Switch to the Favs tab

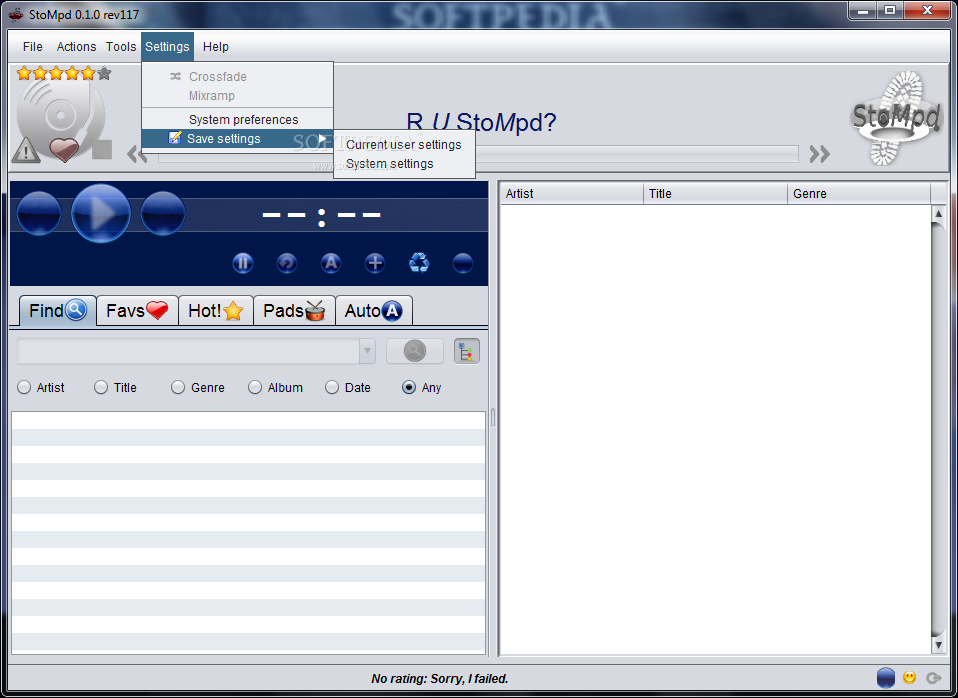[x=137, y=310]
